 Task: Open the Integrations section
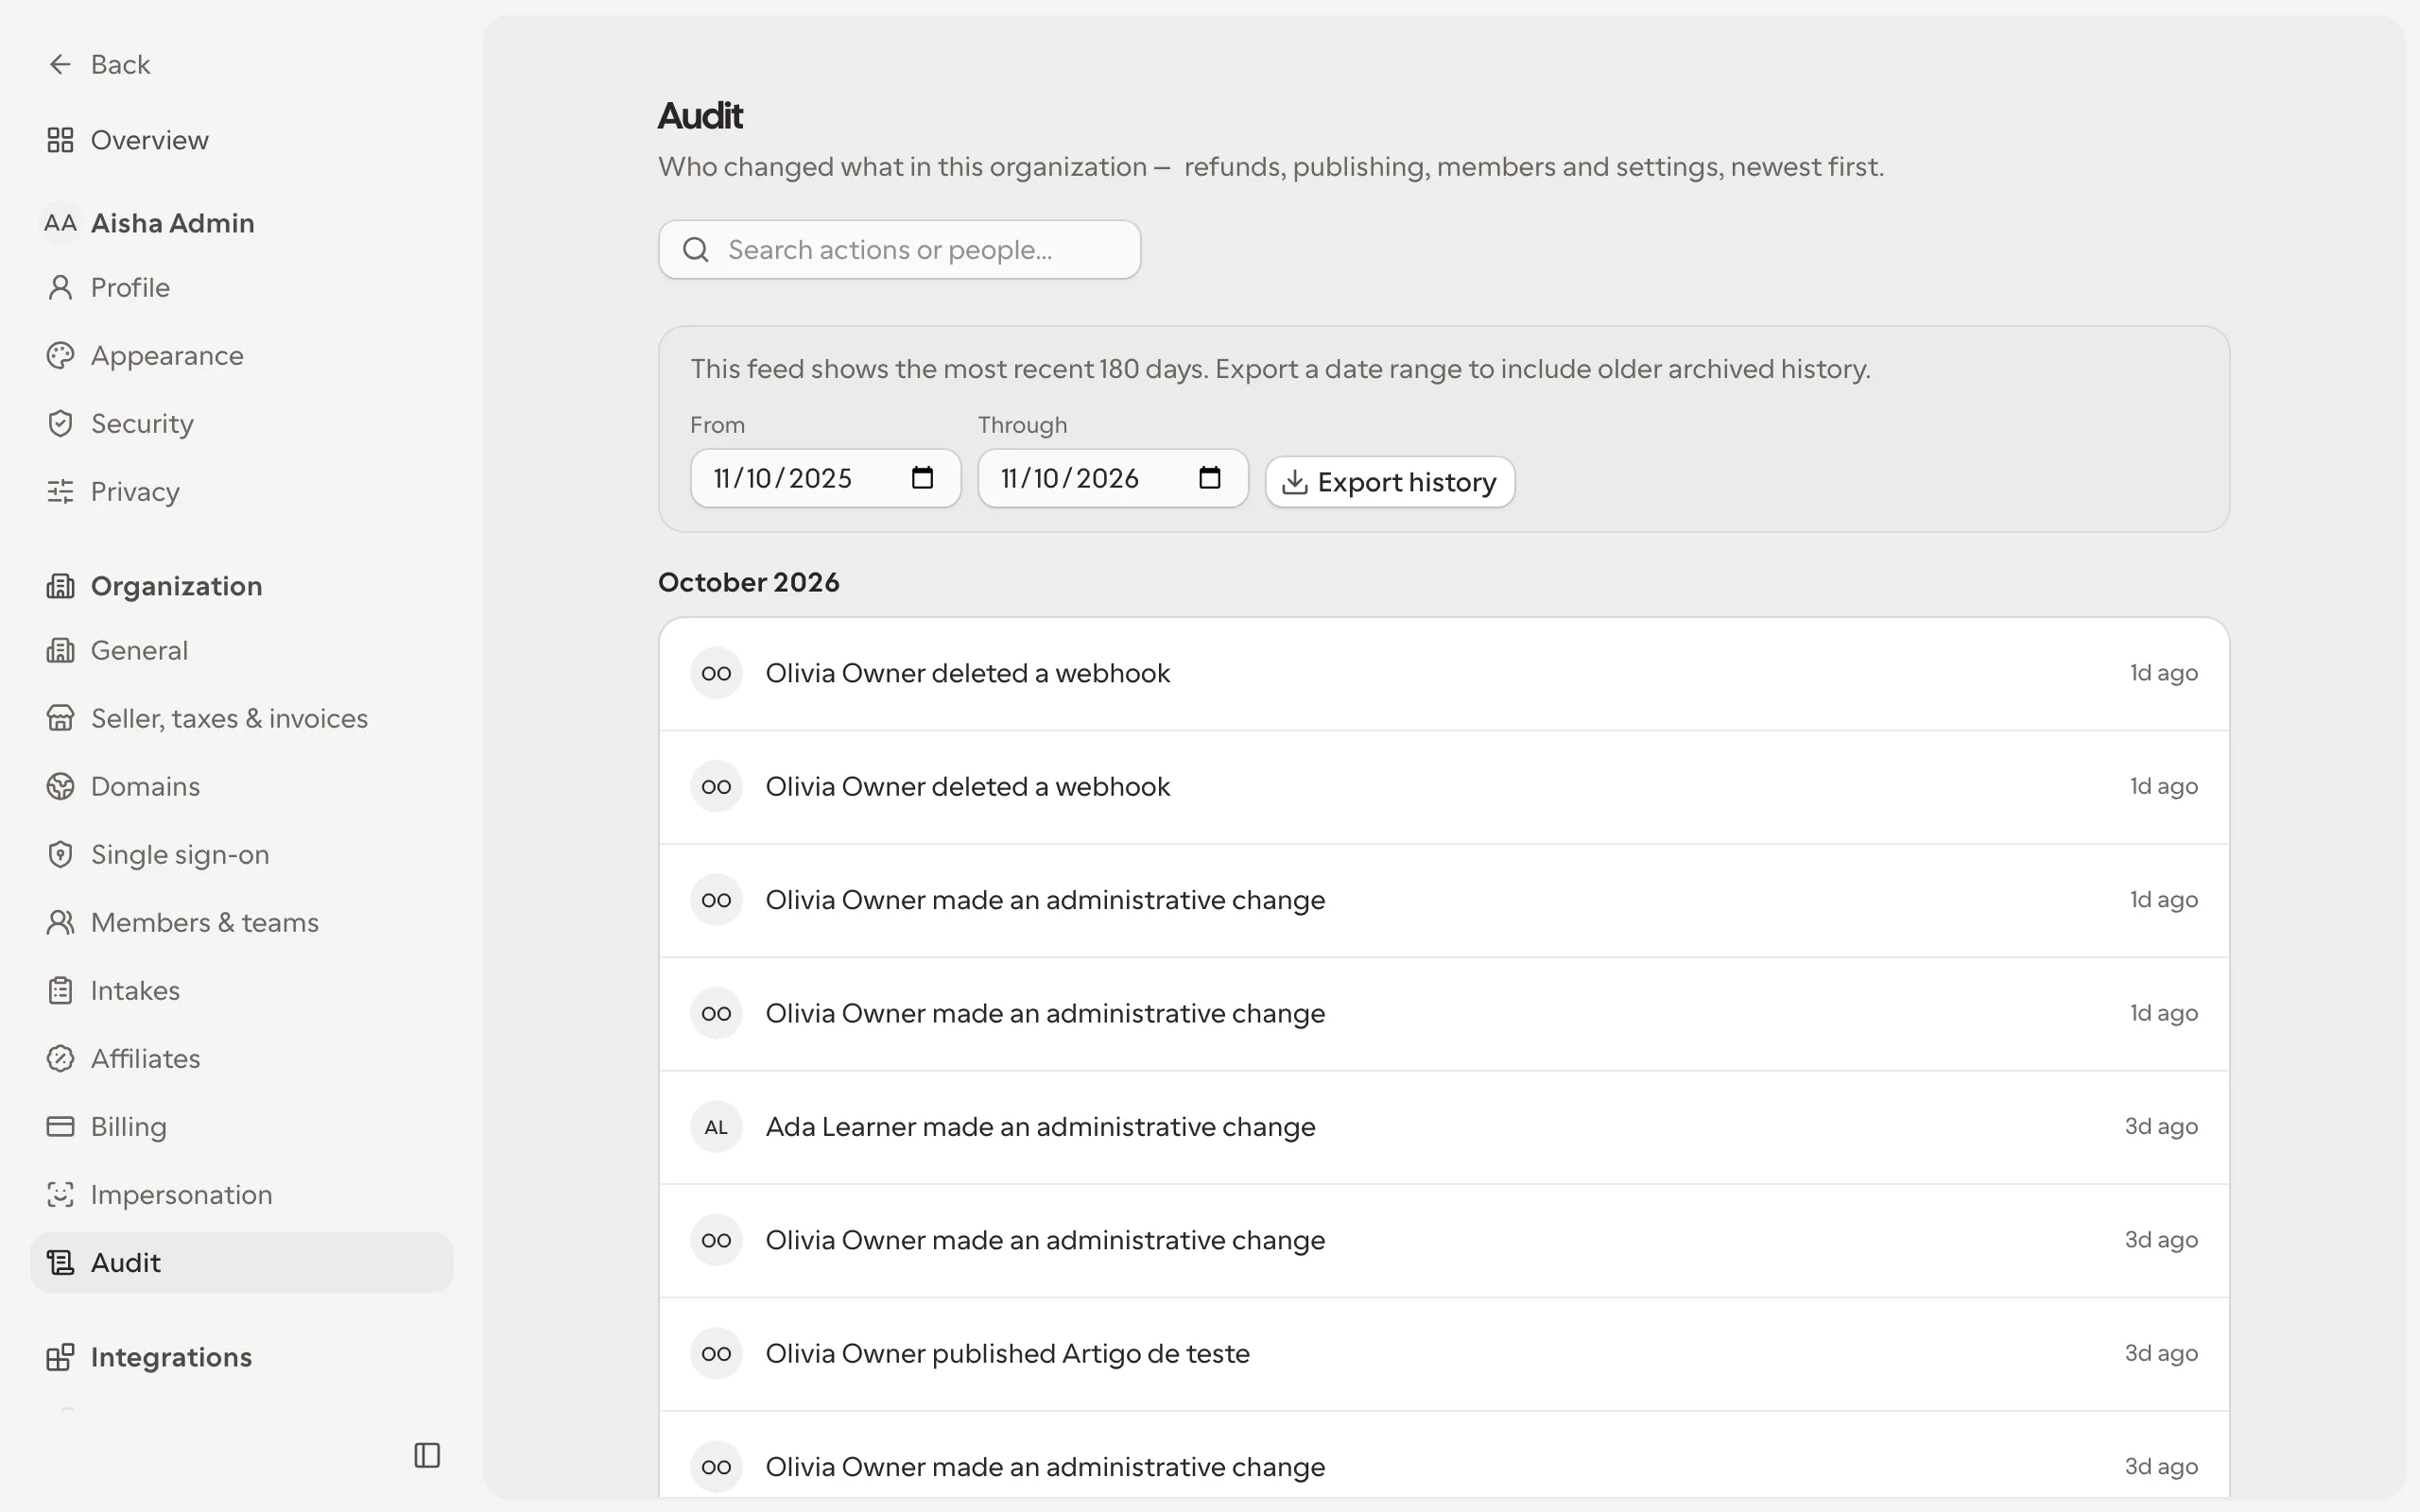pyautogui.click(x=171, y=1357)
